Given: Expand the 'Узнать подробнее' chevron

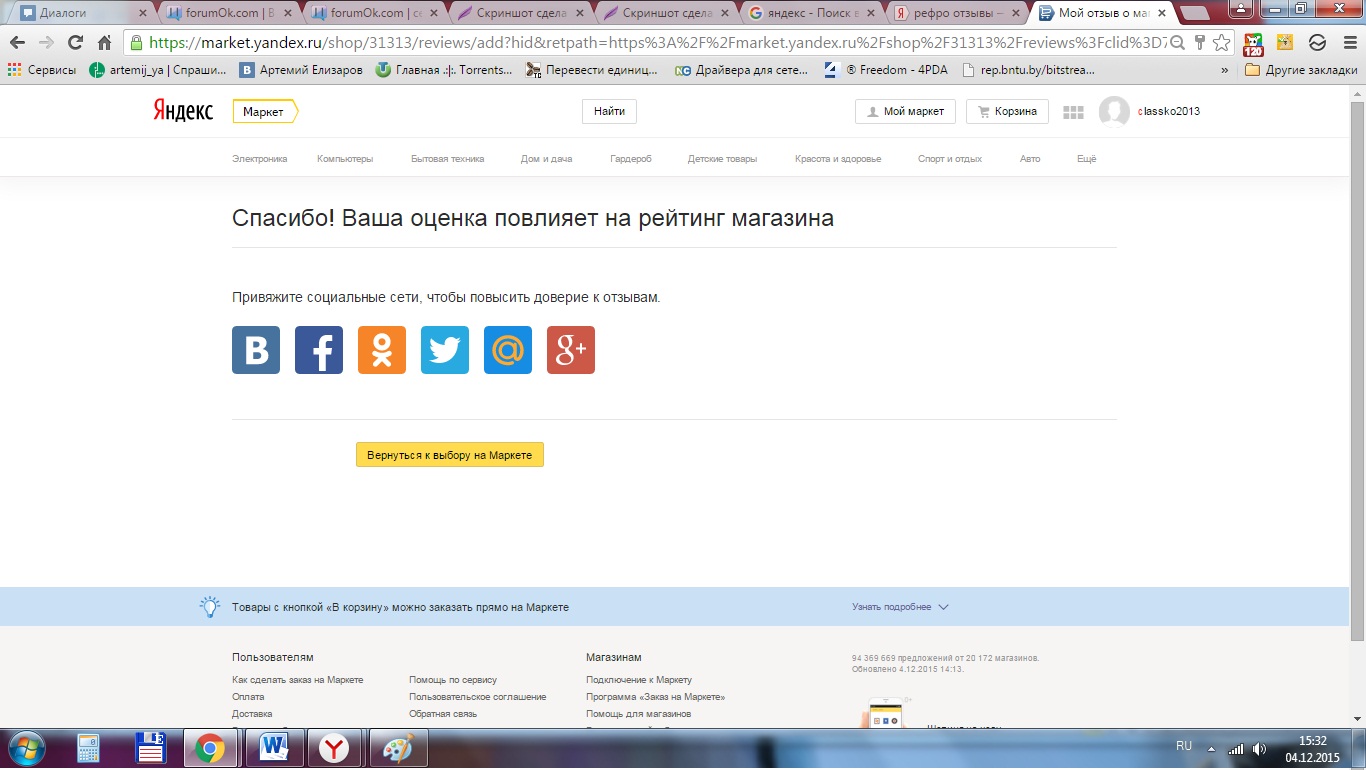Looking at the screenshot, I should coord(943,607).
